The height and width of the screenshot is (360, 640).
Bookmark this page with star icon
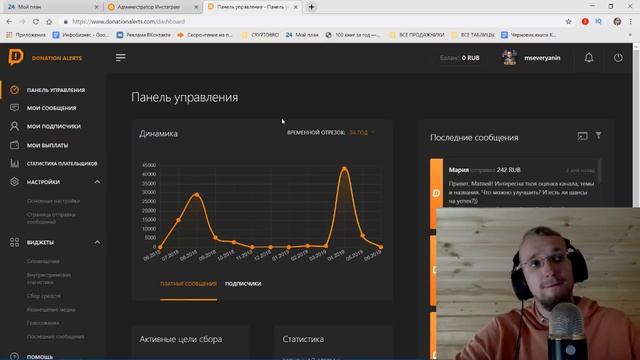(x=568, y=22)
